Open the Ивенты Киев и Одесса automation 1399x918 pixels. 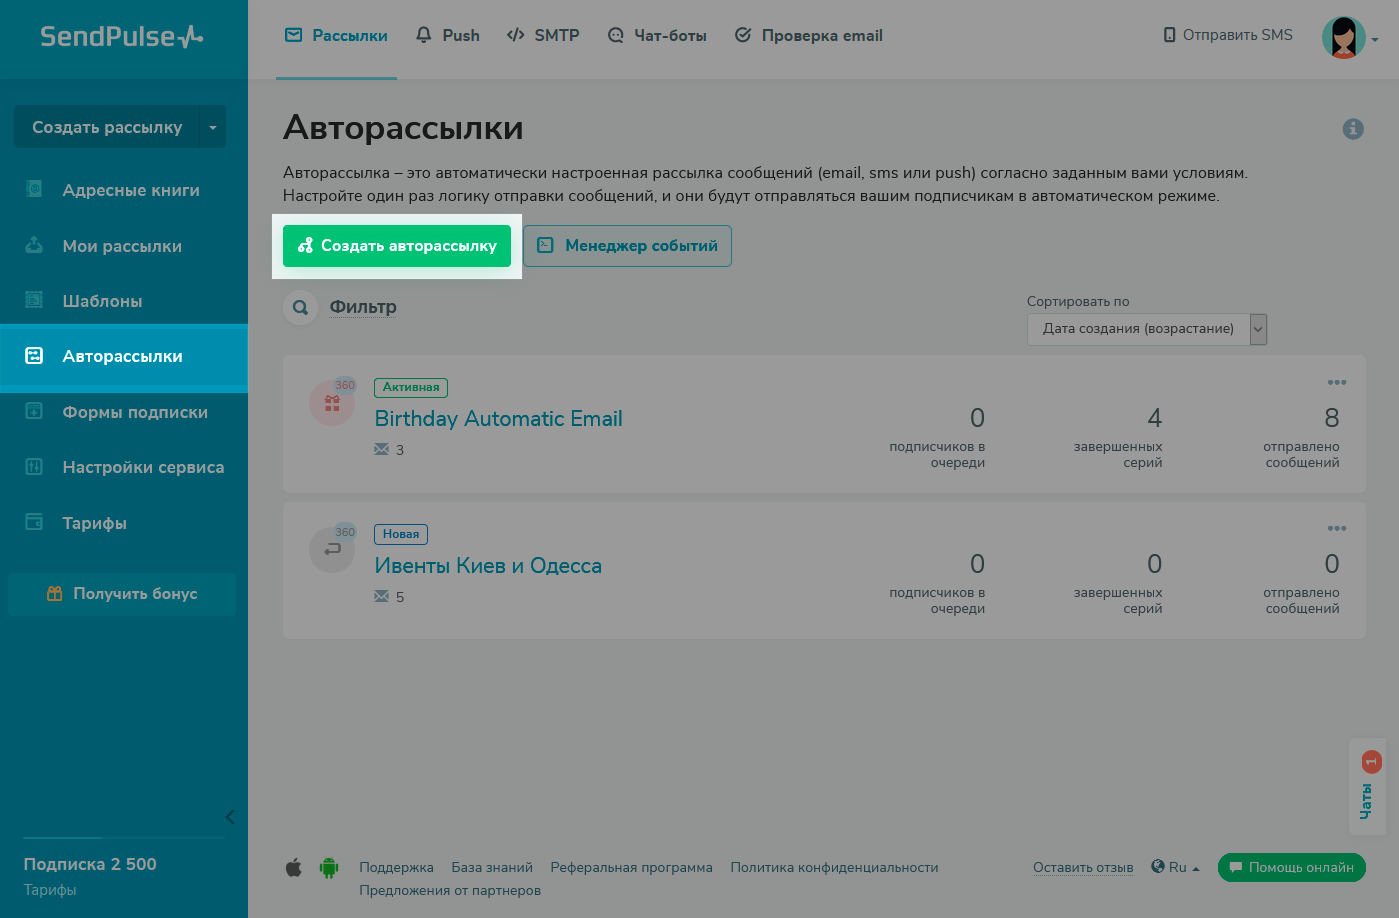pos(488,566)
